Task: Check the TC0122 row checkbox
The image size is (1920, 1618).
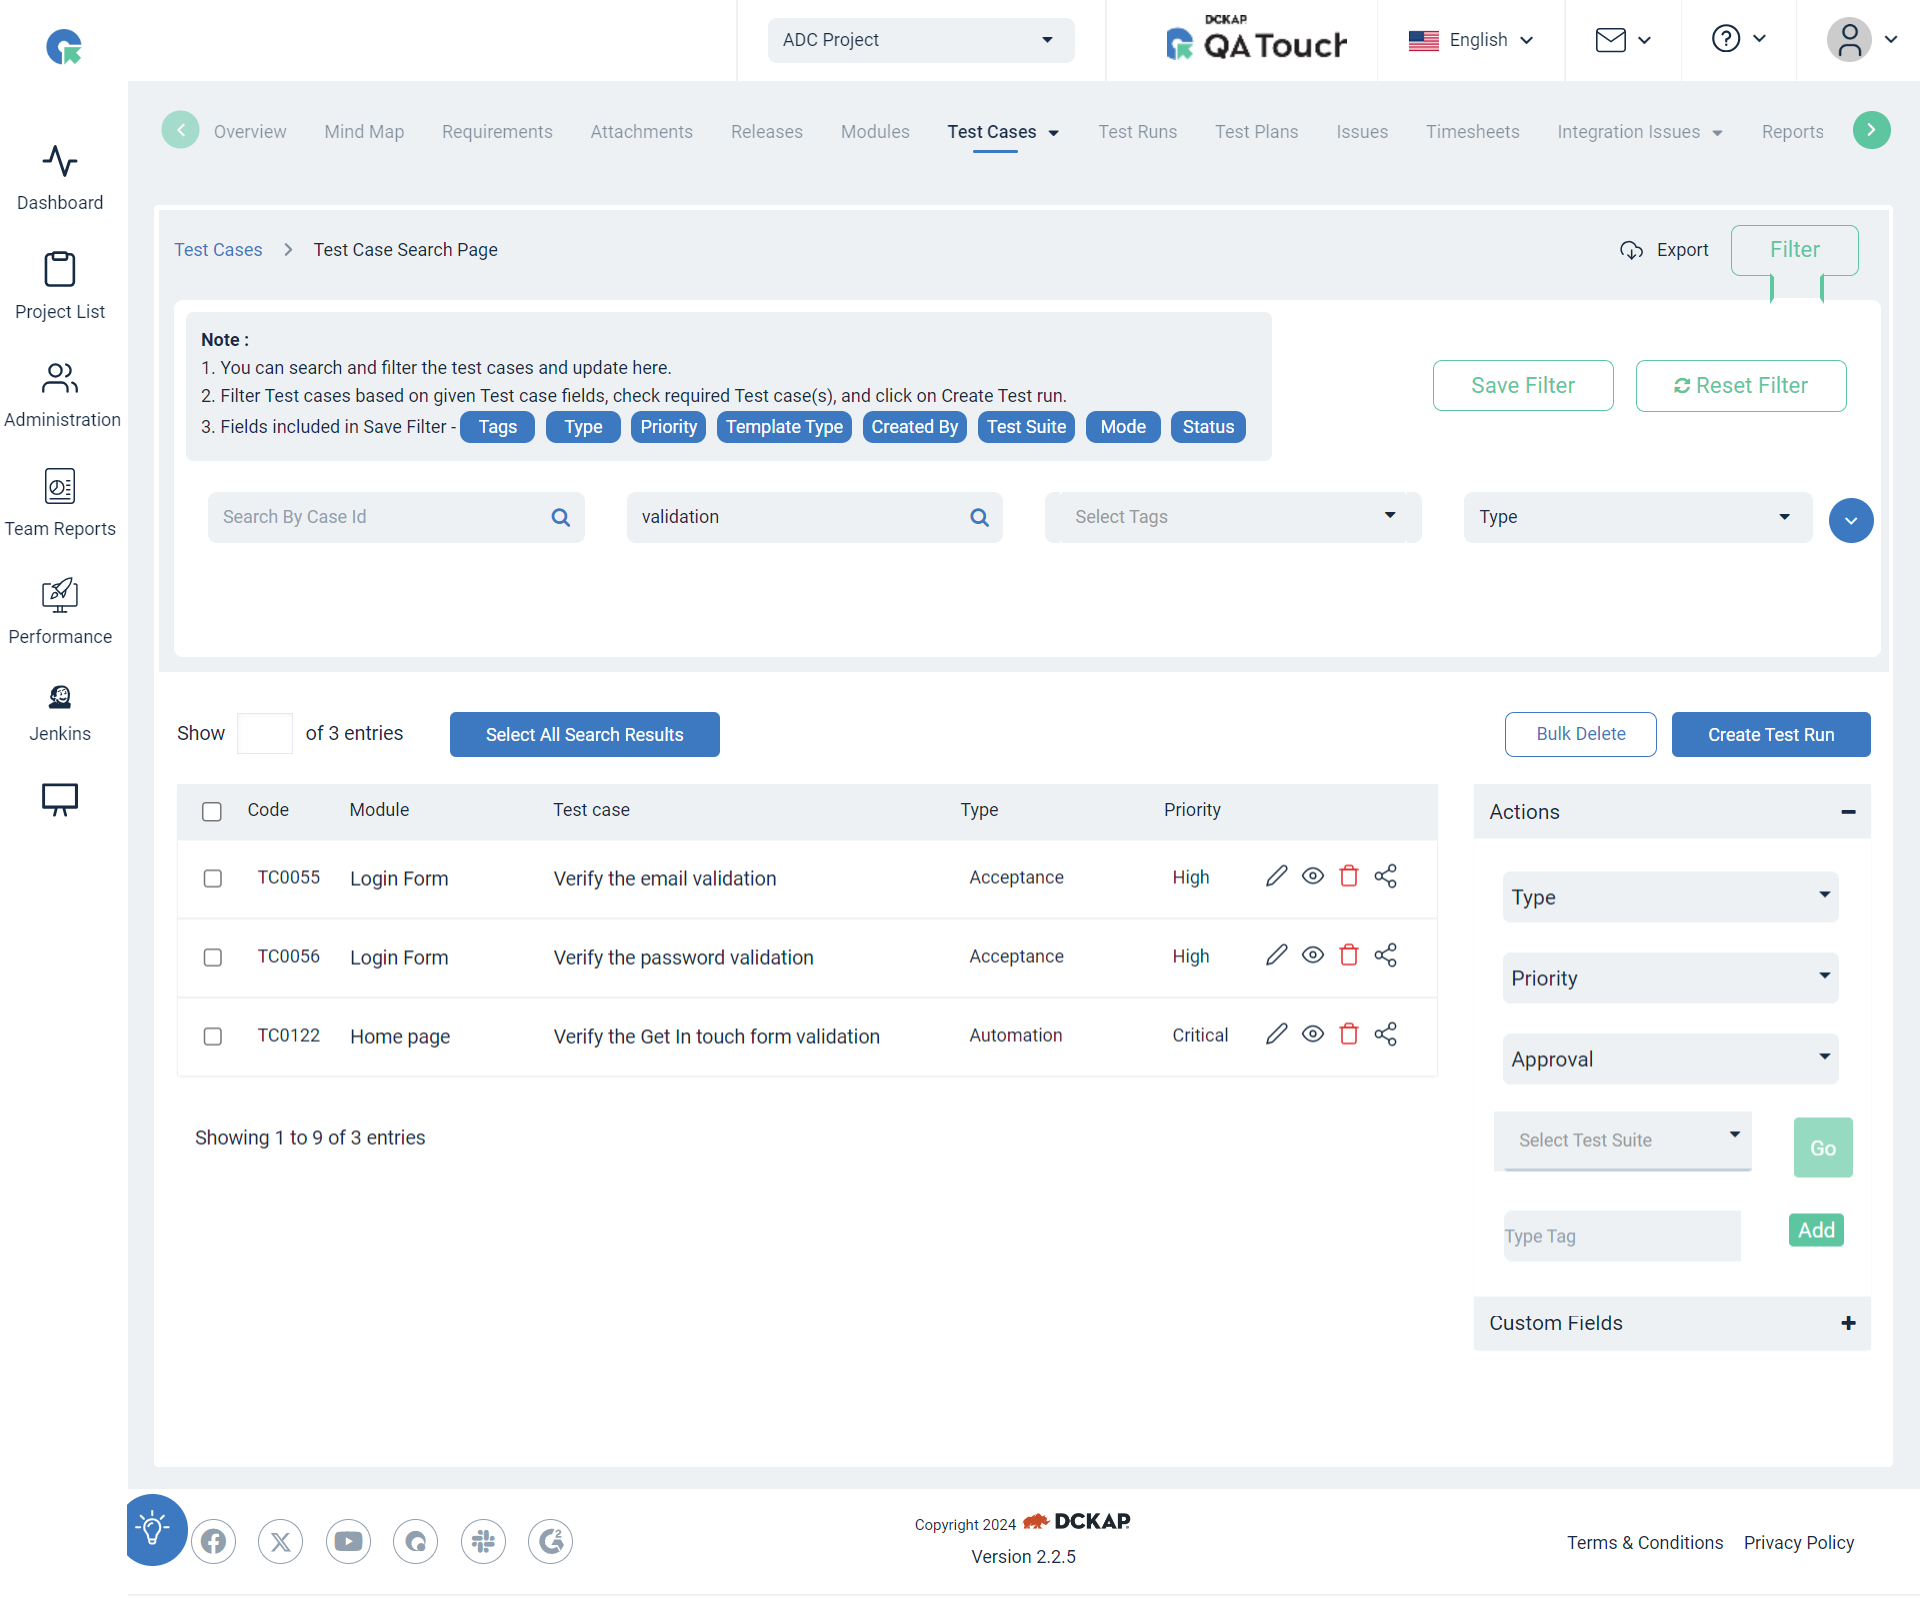Action: point(213,1036)
